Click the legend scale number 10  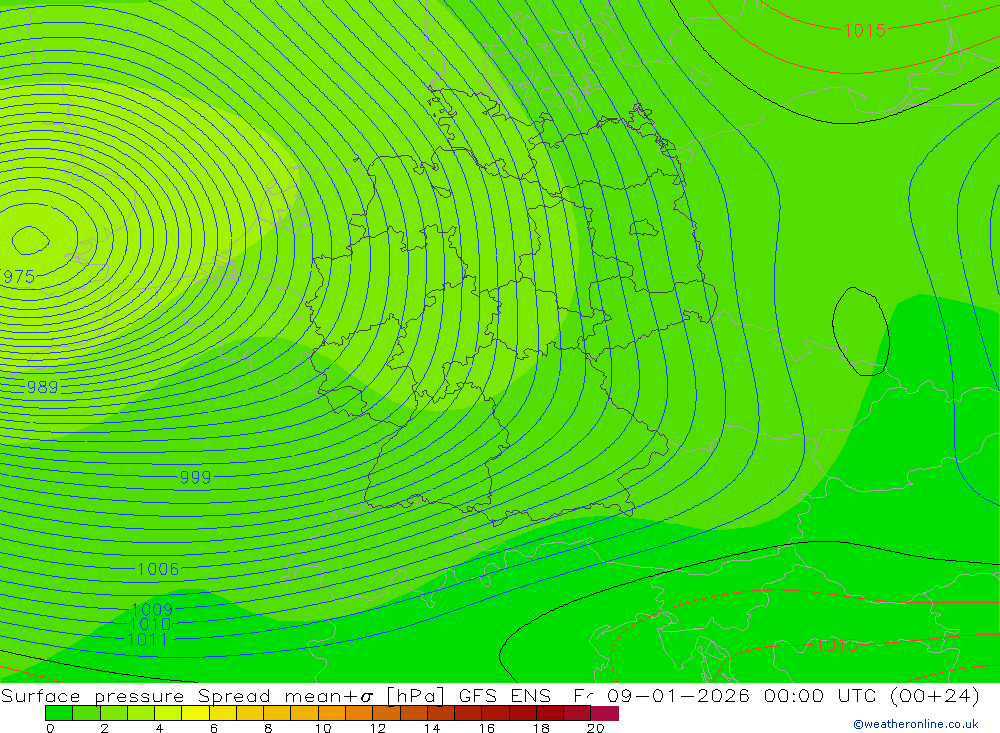(x=323, y=728)
